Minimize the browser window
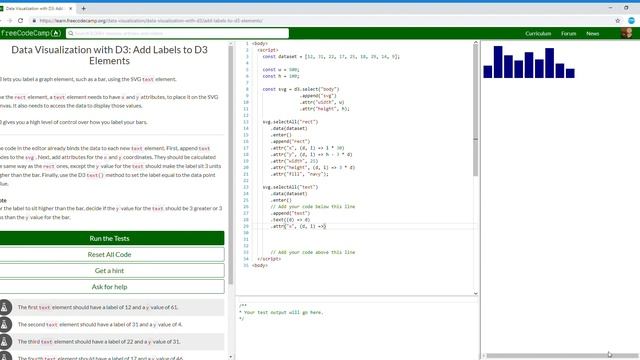Image resolution: width=640 pixels, height=360 pixels. click(x=610, y=8)
